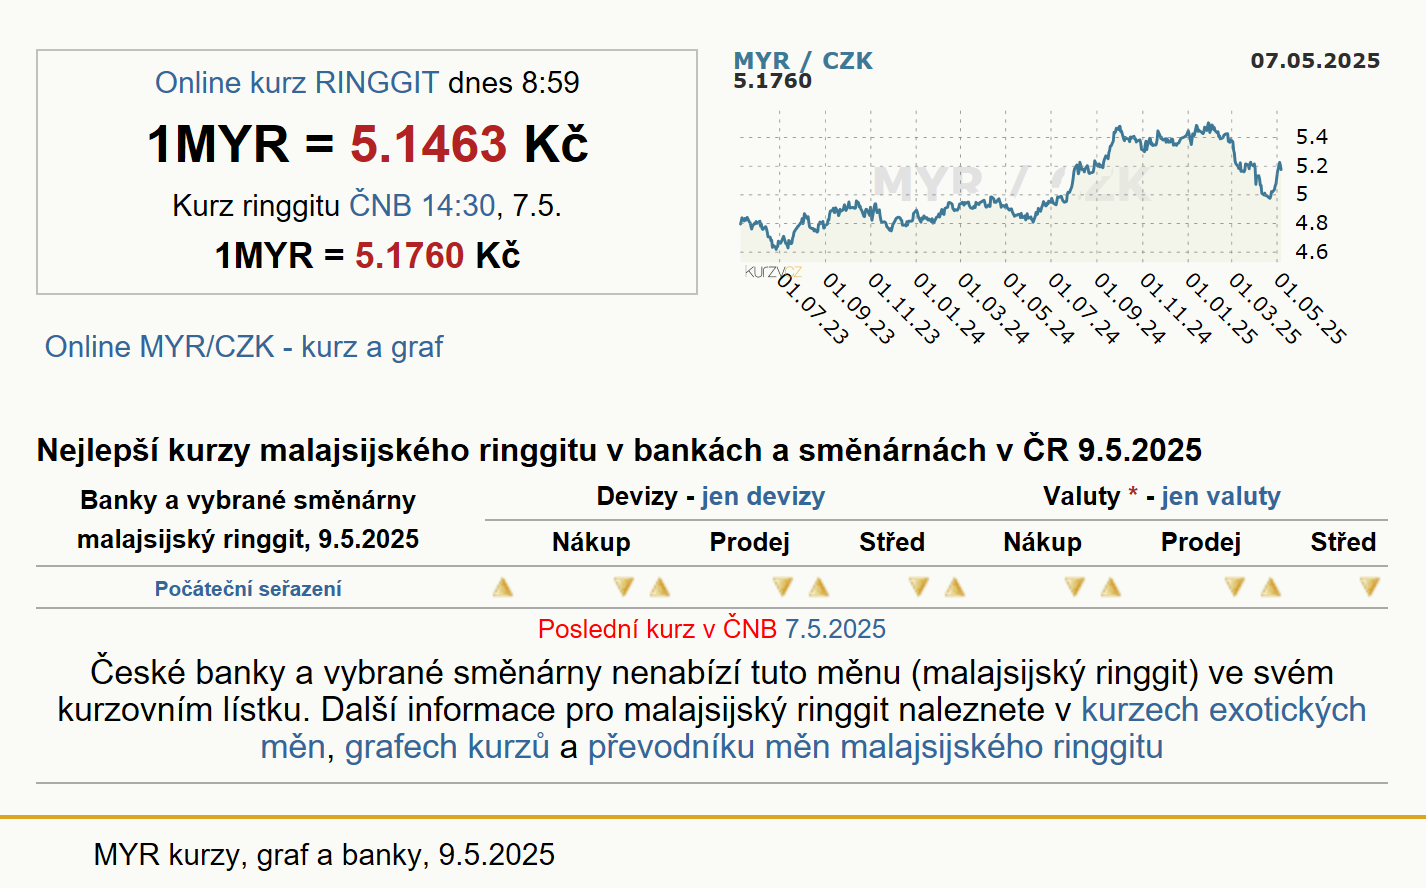
Task: Filter table to jen devizy
Action: click(x=763, y=496)
